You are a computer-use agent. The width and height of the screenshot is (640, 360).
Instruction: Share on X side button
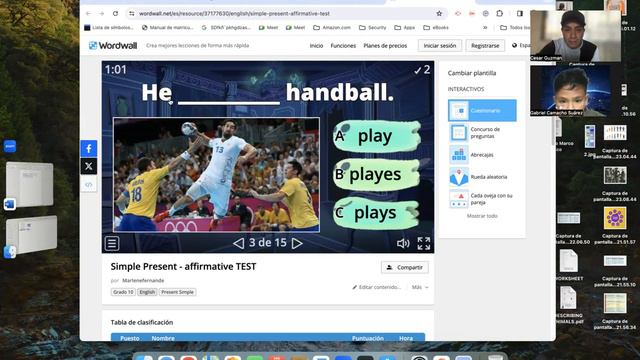click(89, 167)
